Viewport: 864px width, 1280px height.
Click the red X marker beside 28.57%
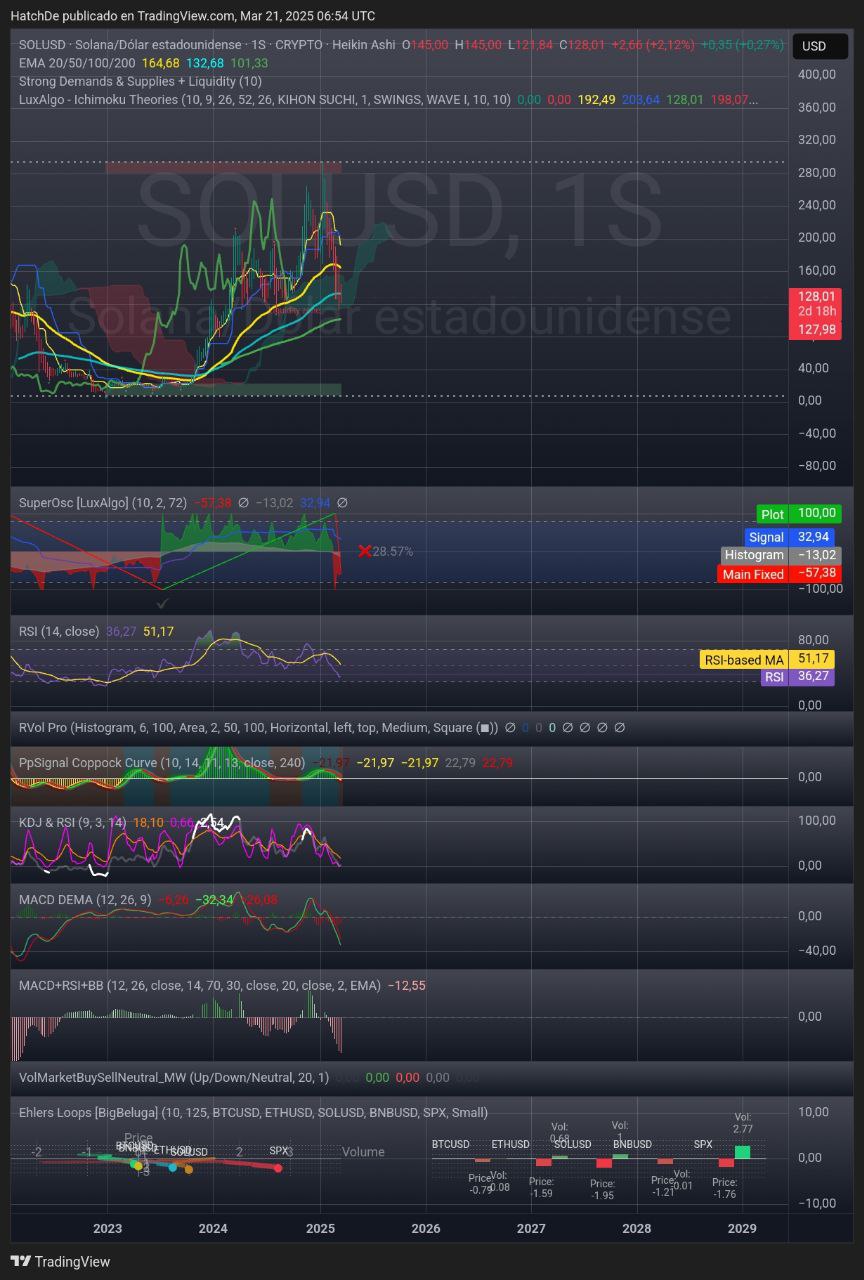click(x=365, y=551)
